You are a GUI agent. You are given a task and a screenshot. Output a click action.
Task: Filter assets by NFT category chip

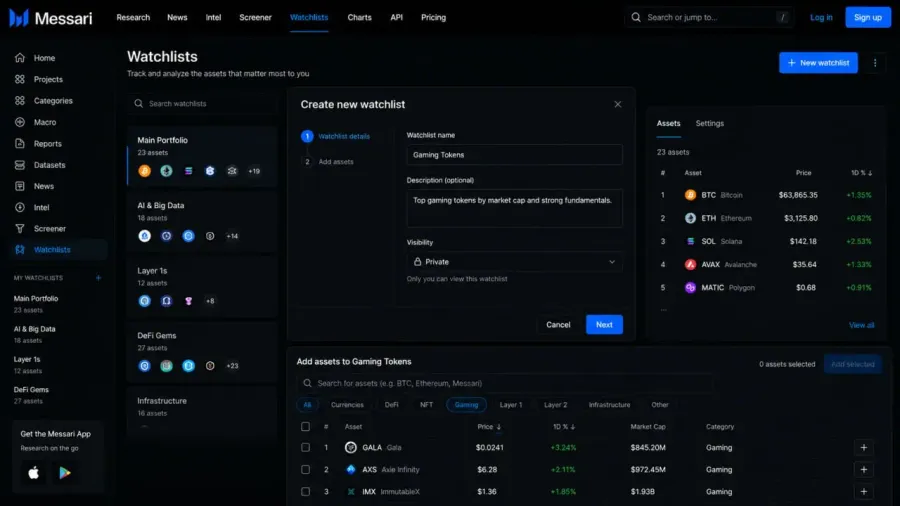tap(426, 405)
